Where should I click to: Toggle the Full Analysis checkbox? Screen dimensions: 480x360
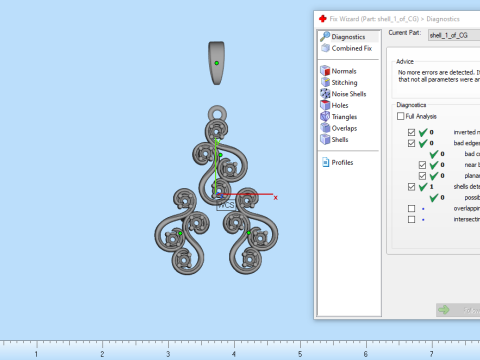point(401,116)
